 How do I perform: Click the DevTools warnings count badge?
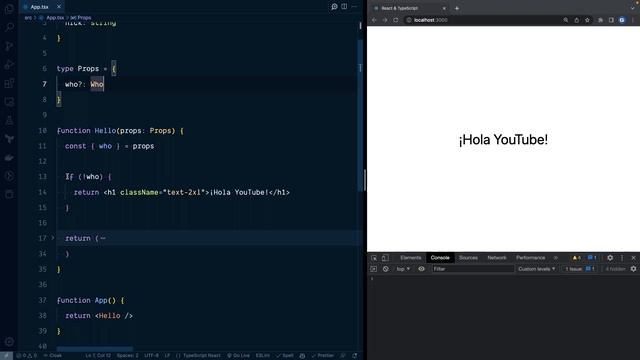[577, 258]
